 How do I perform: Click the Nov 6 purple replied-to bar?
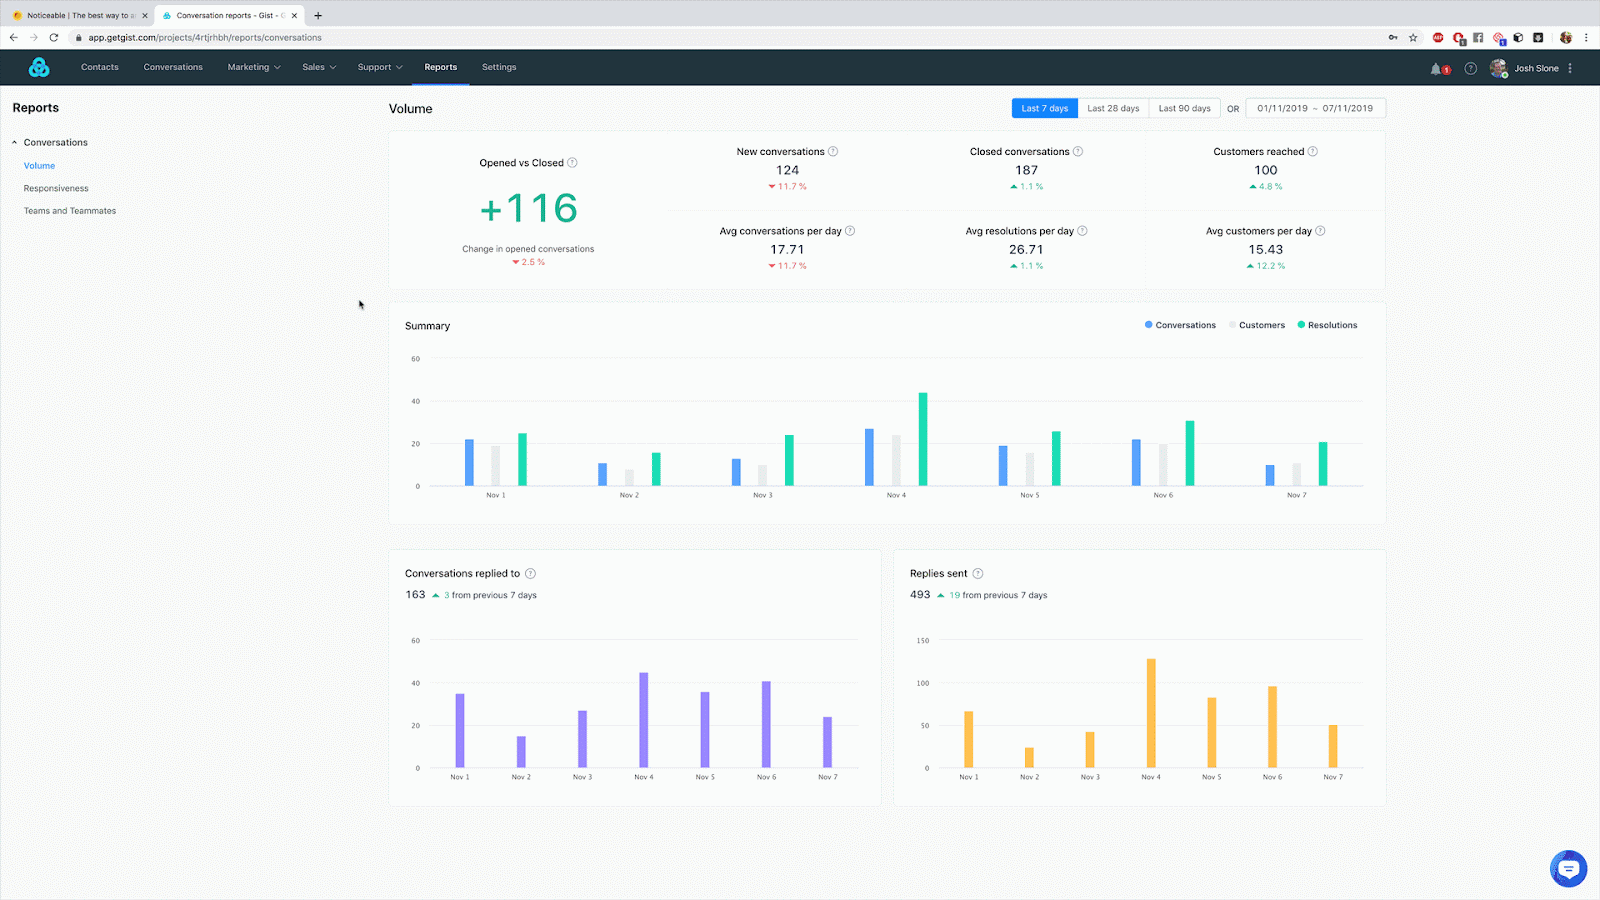click(766, 725)
